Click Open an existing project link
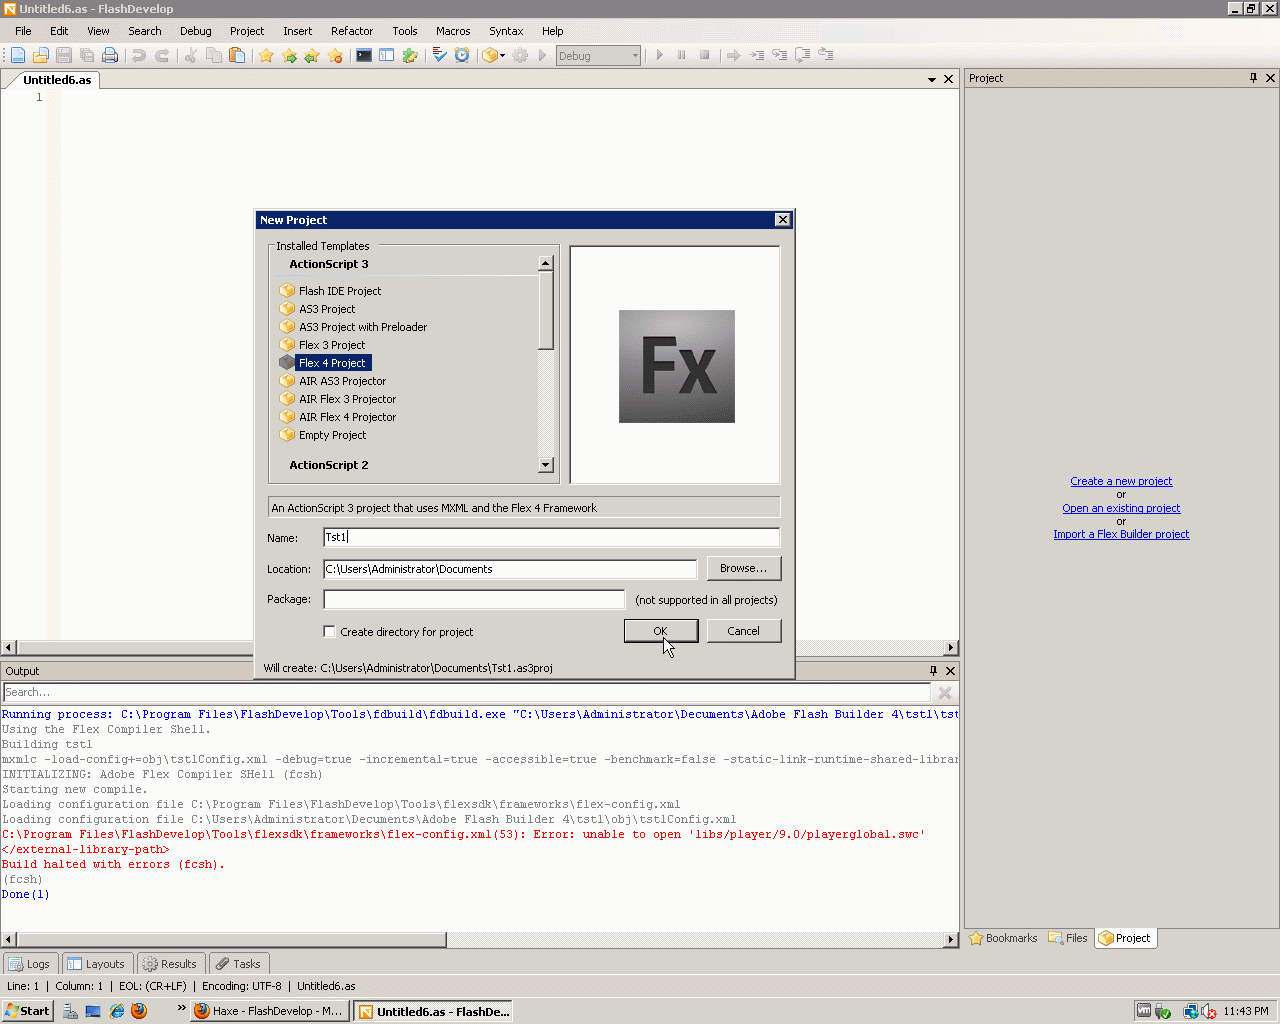Screen dimensions: 1280x1024 click(x=1121, y=508)
